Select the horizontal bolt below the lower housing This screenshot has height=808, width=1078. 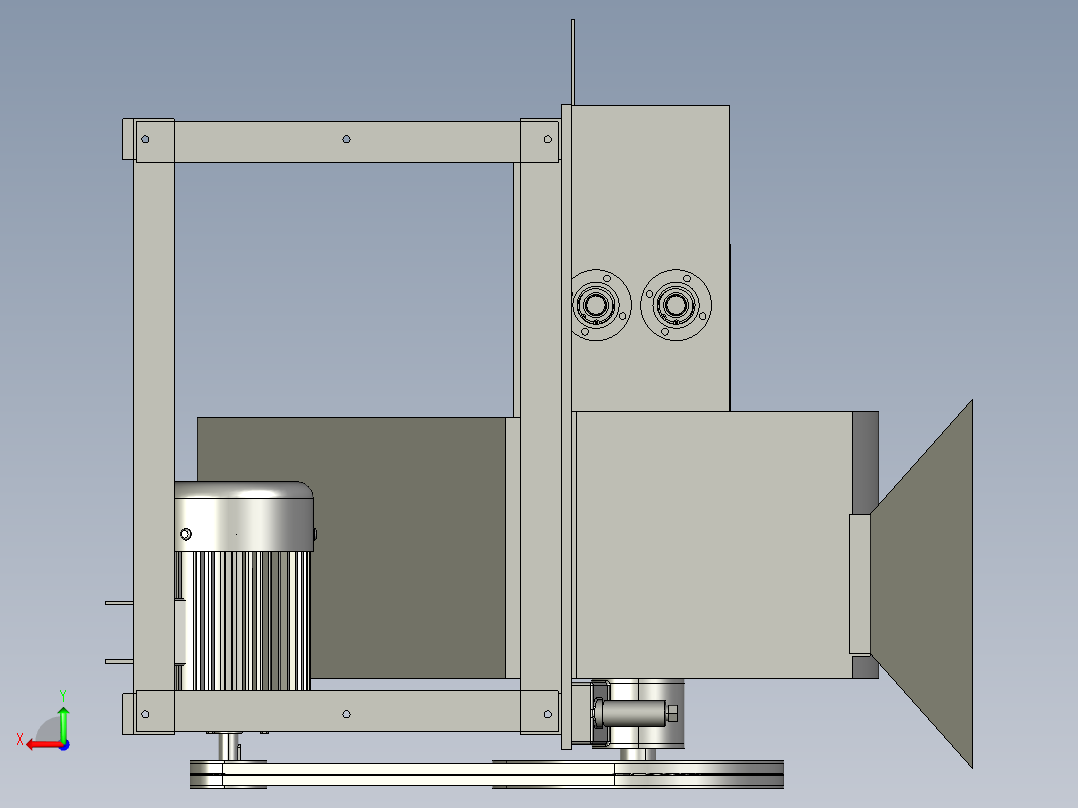[636, 714]
